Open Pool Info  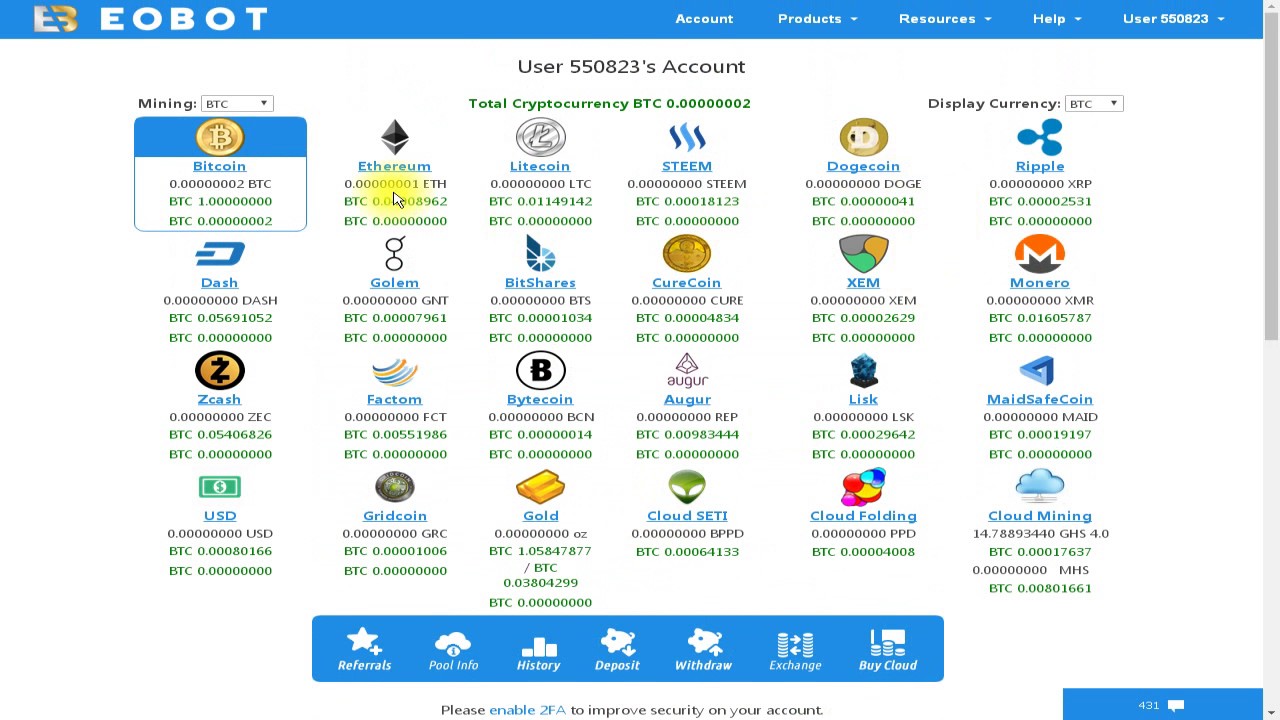(453, 650)
